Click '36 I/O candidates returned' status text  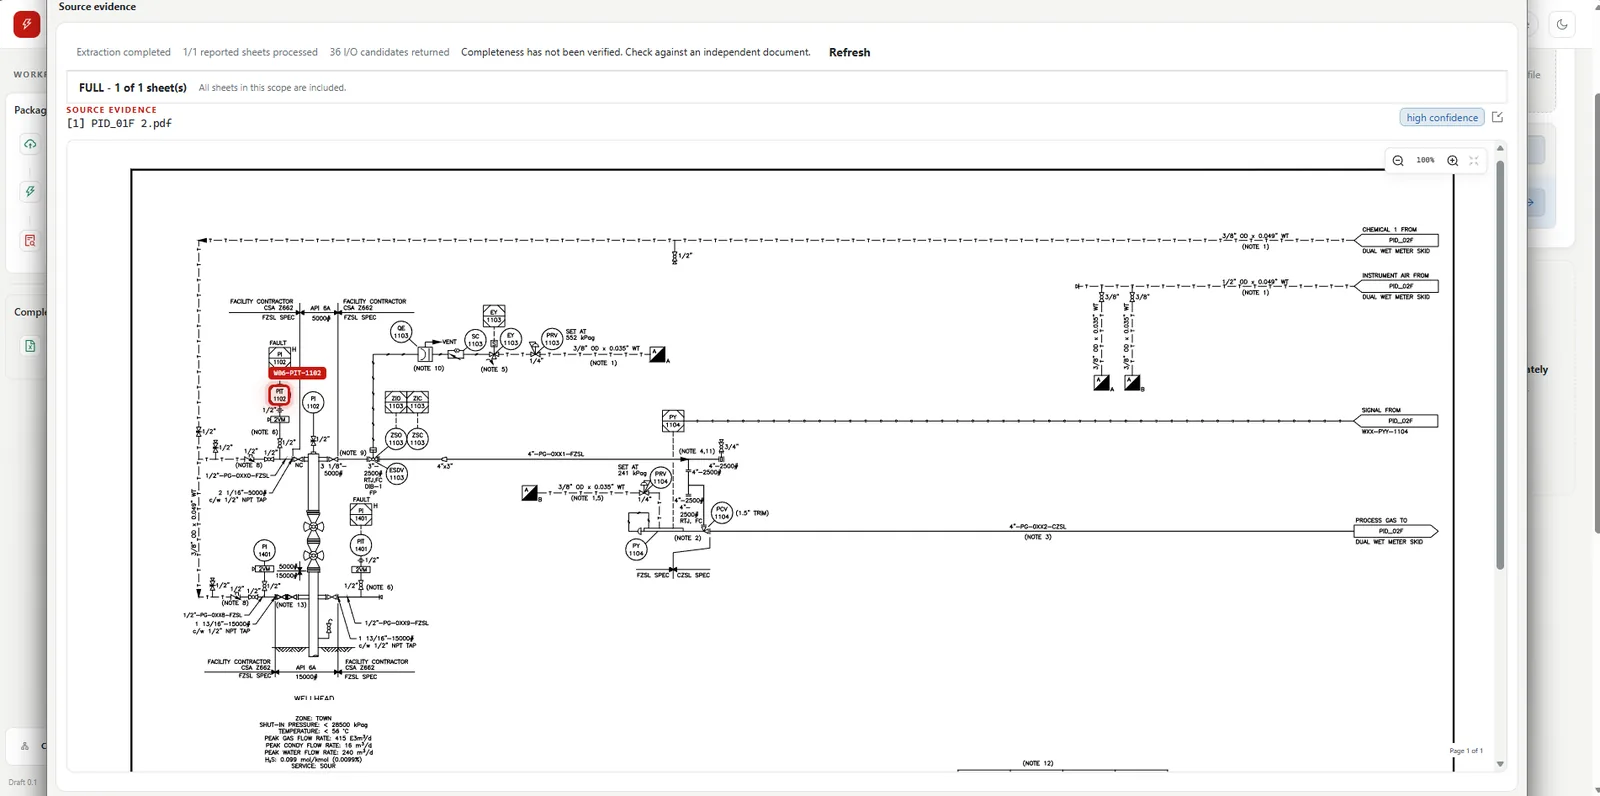tap(389, 52)
